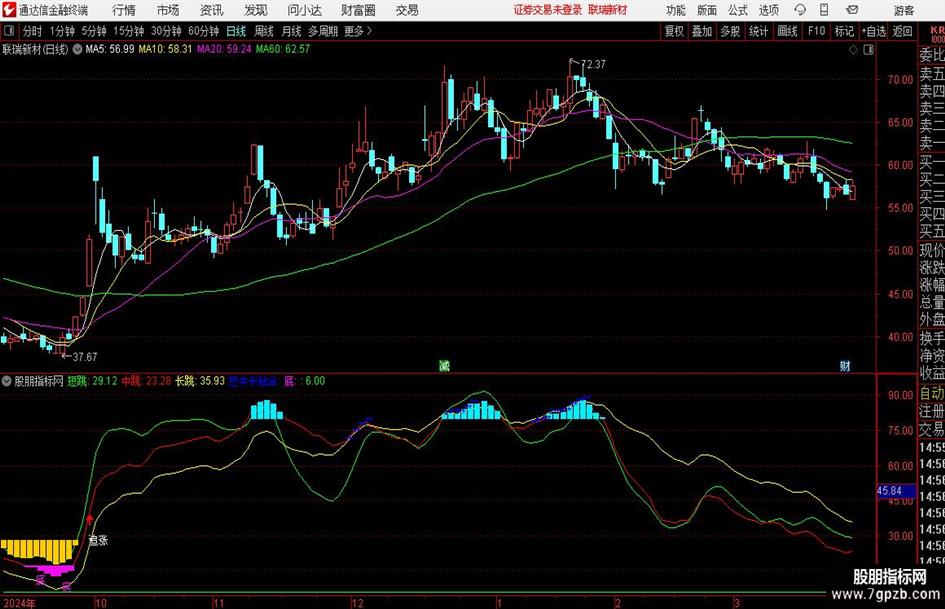Click the blue 财 marker on chart

(845, 365)
